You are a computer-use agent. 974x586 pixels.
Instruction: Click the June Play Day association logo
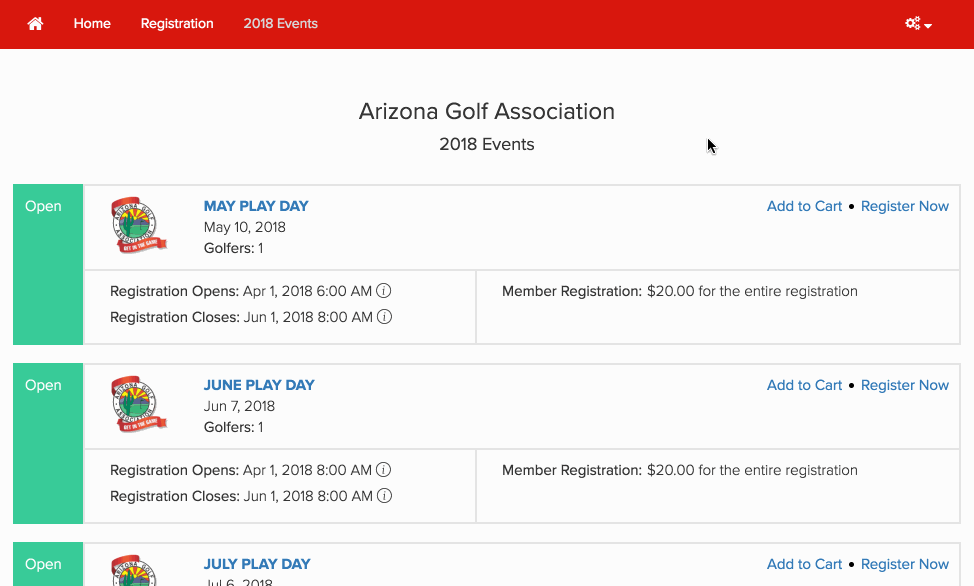click(x=139, y=404)
